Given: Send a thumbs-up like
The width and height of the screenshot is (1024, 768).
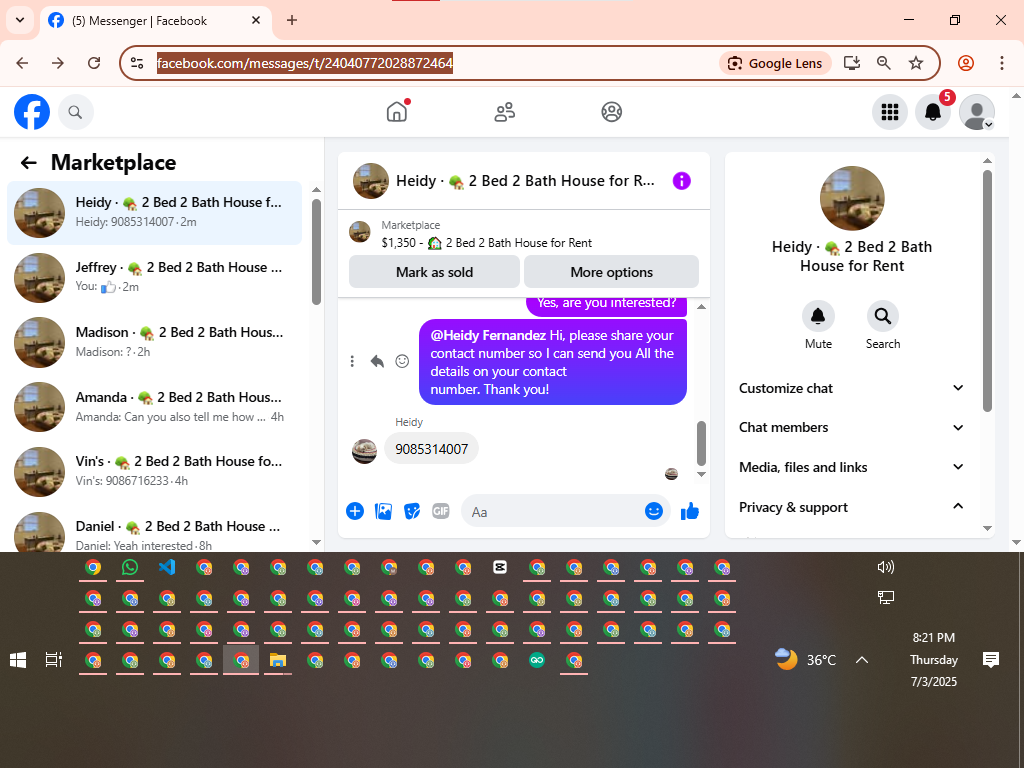Looking at the screenshot, I should [690, 511].
